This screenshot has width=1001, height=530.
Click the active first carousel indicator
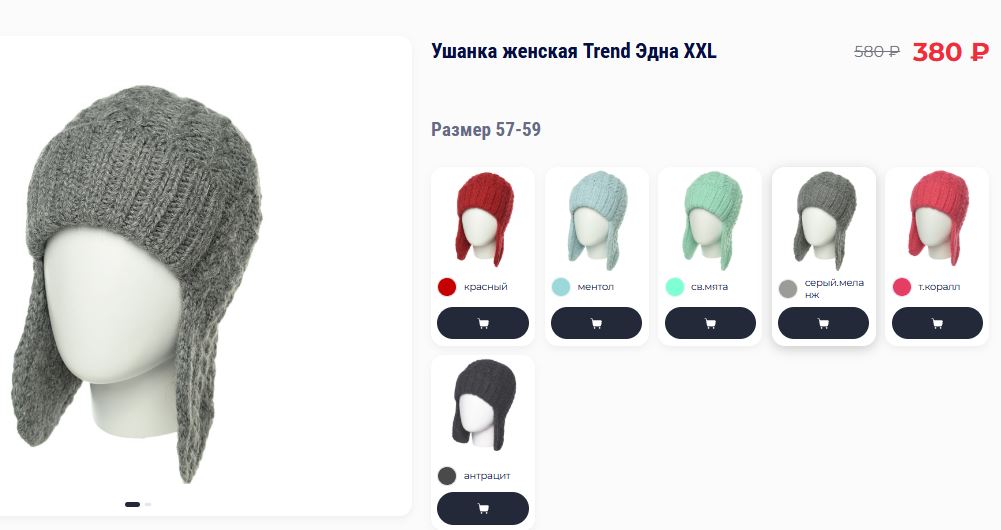click(132, 504)
